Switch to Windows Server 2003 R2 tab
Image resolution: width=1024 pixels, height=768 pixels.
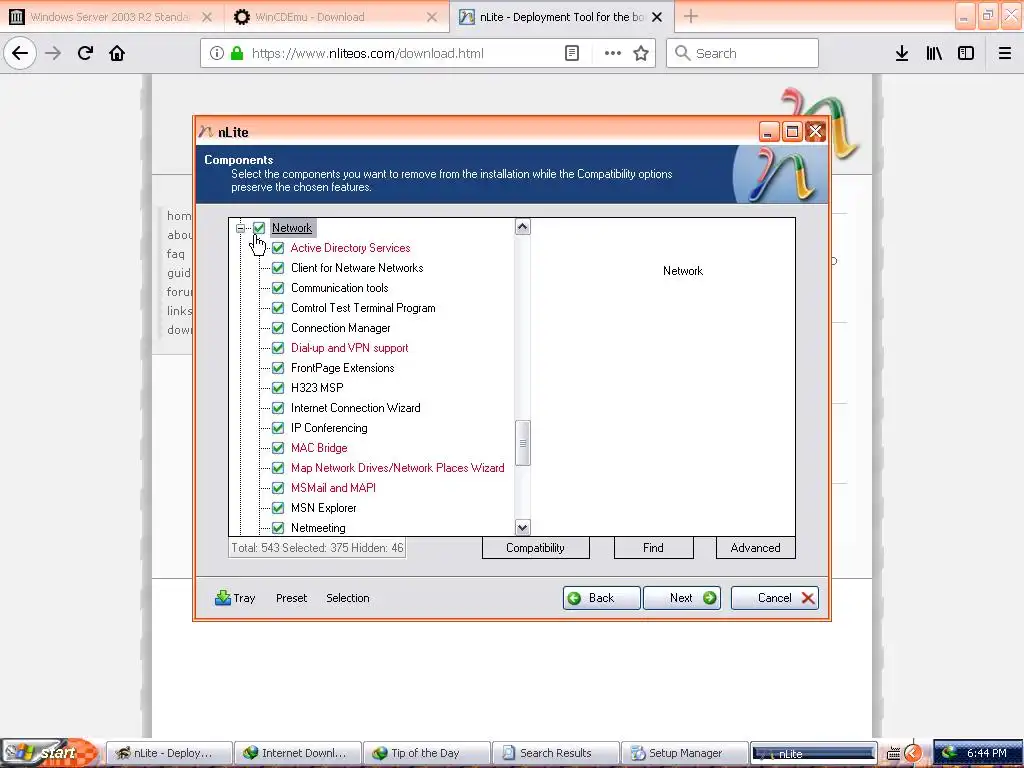[112, 17]
